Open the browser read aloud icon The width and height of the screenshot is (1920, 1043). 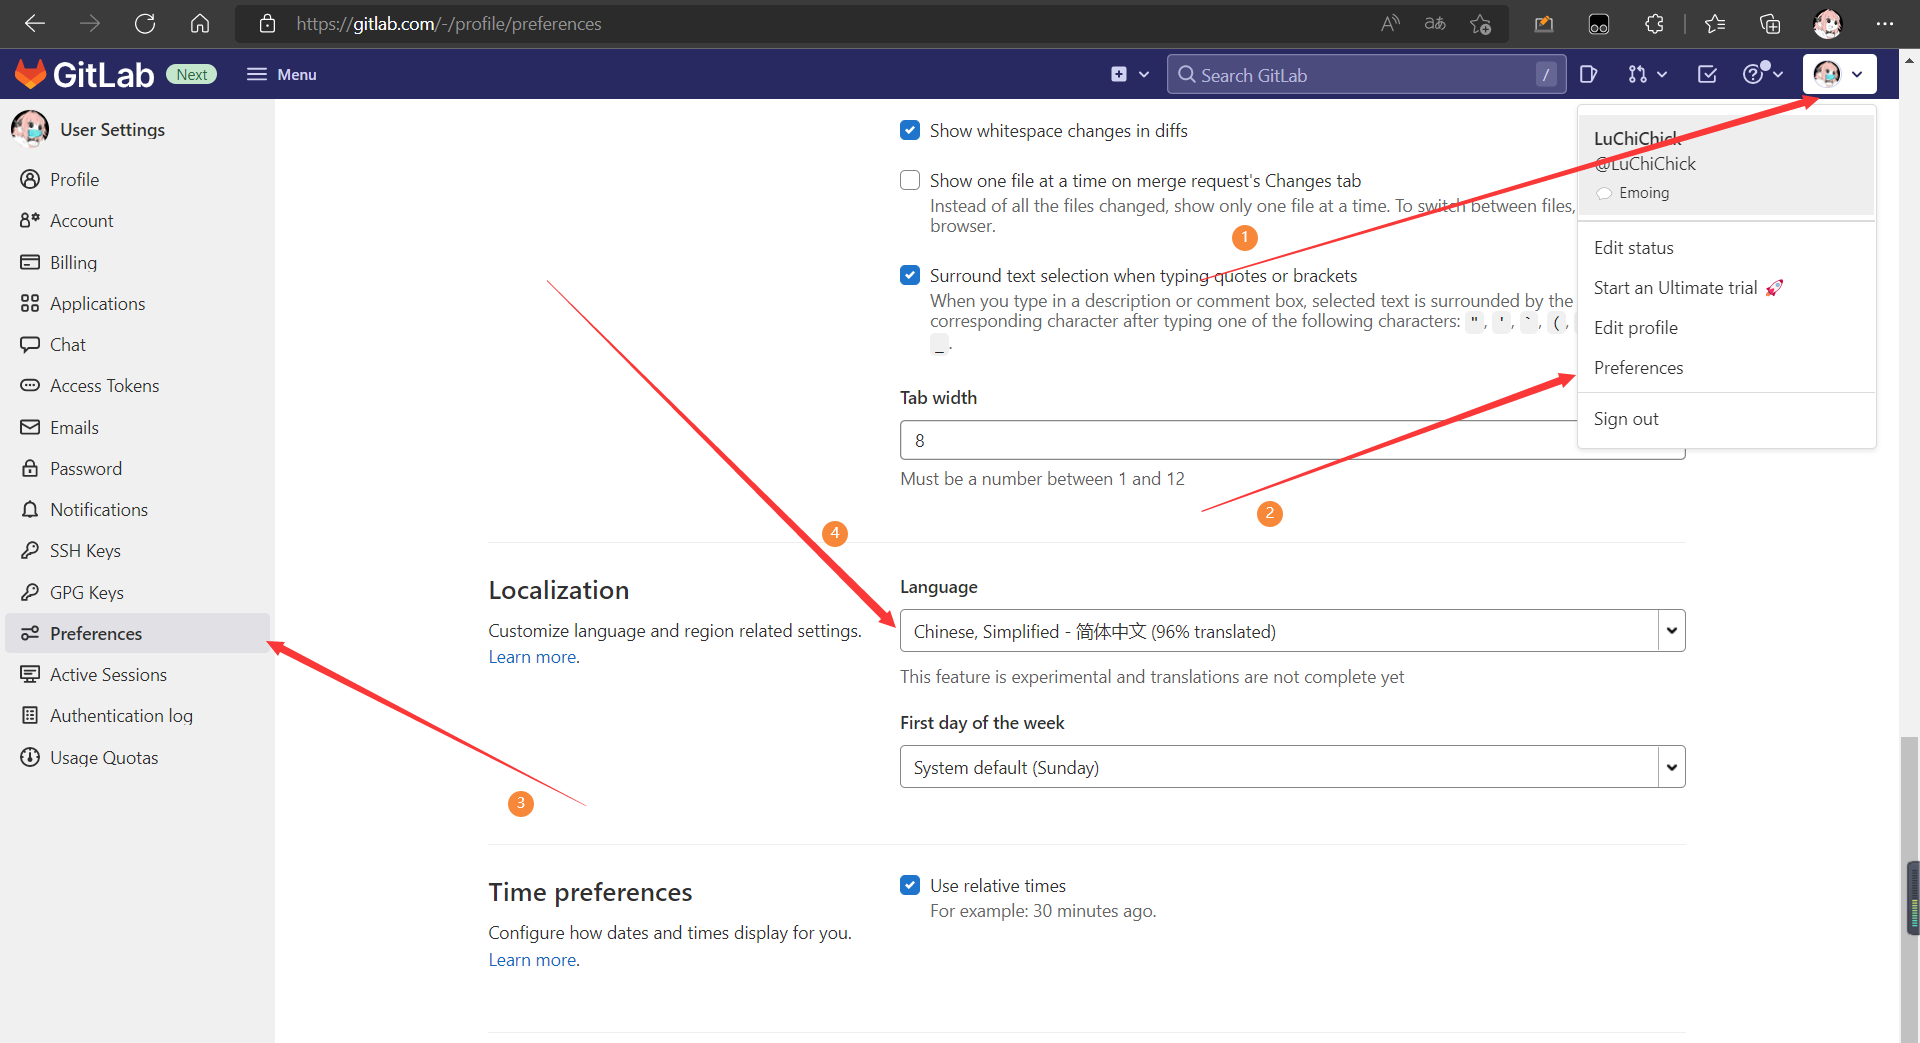(x=1390, y=23)
